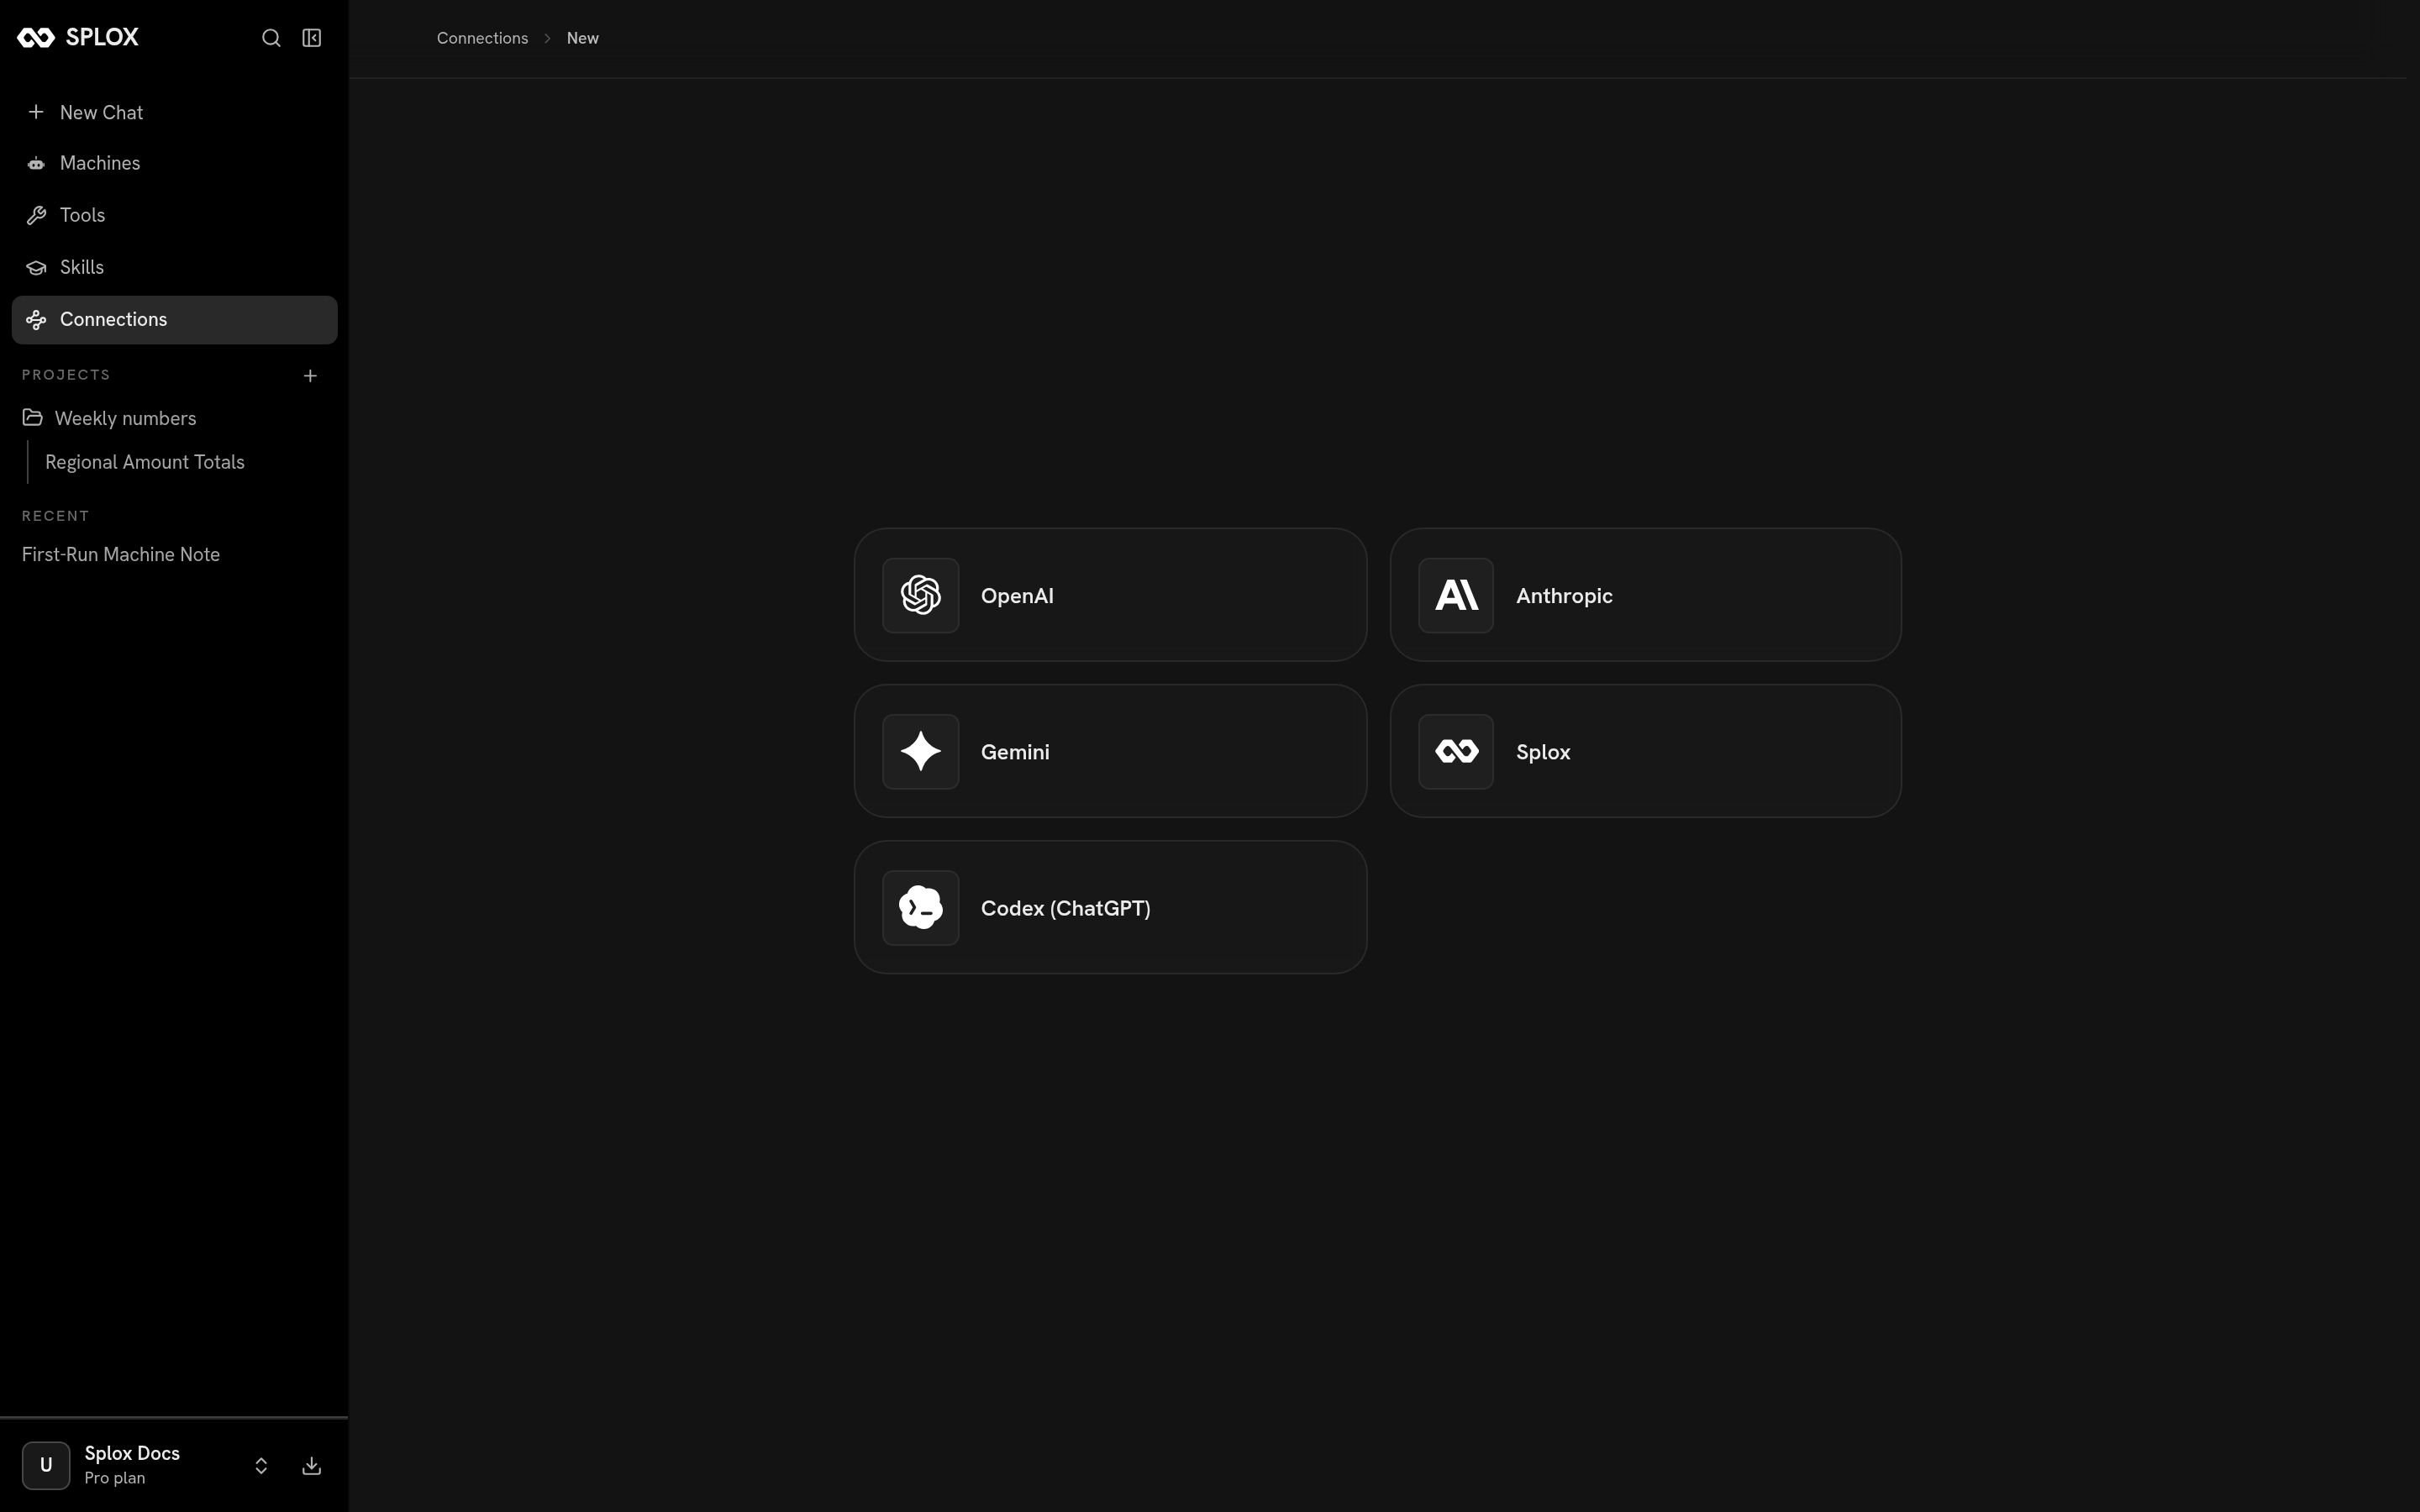Choose the Anthropic connection card

click(1645, 595)
